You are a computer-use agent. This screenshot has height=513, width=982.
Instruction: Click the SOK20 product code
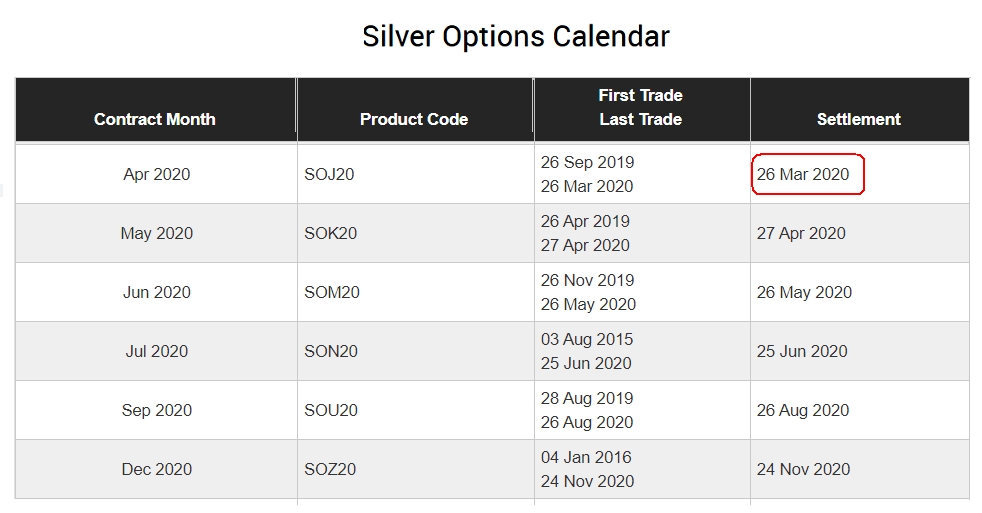(331, 233)
